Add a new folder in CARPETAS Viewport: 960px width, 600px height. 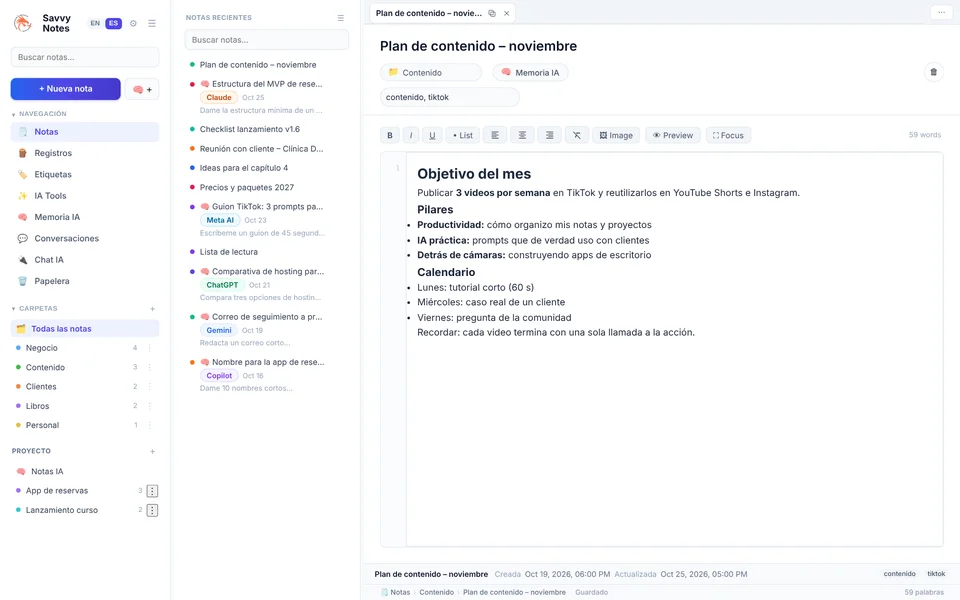(x=152, y=309)
